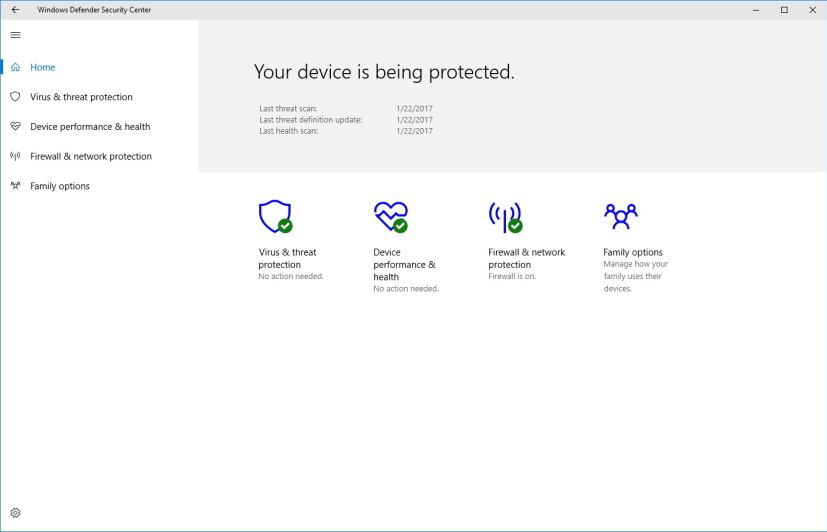The image size is (827, 532).
Task: Select the Firewall & network protection antenna tile icon
Action: tap(504, 216)
